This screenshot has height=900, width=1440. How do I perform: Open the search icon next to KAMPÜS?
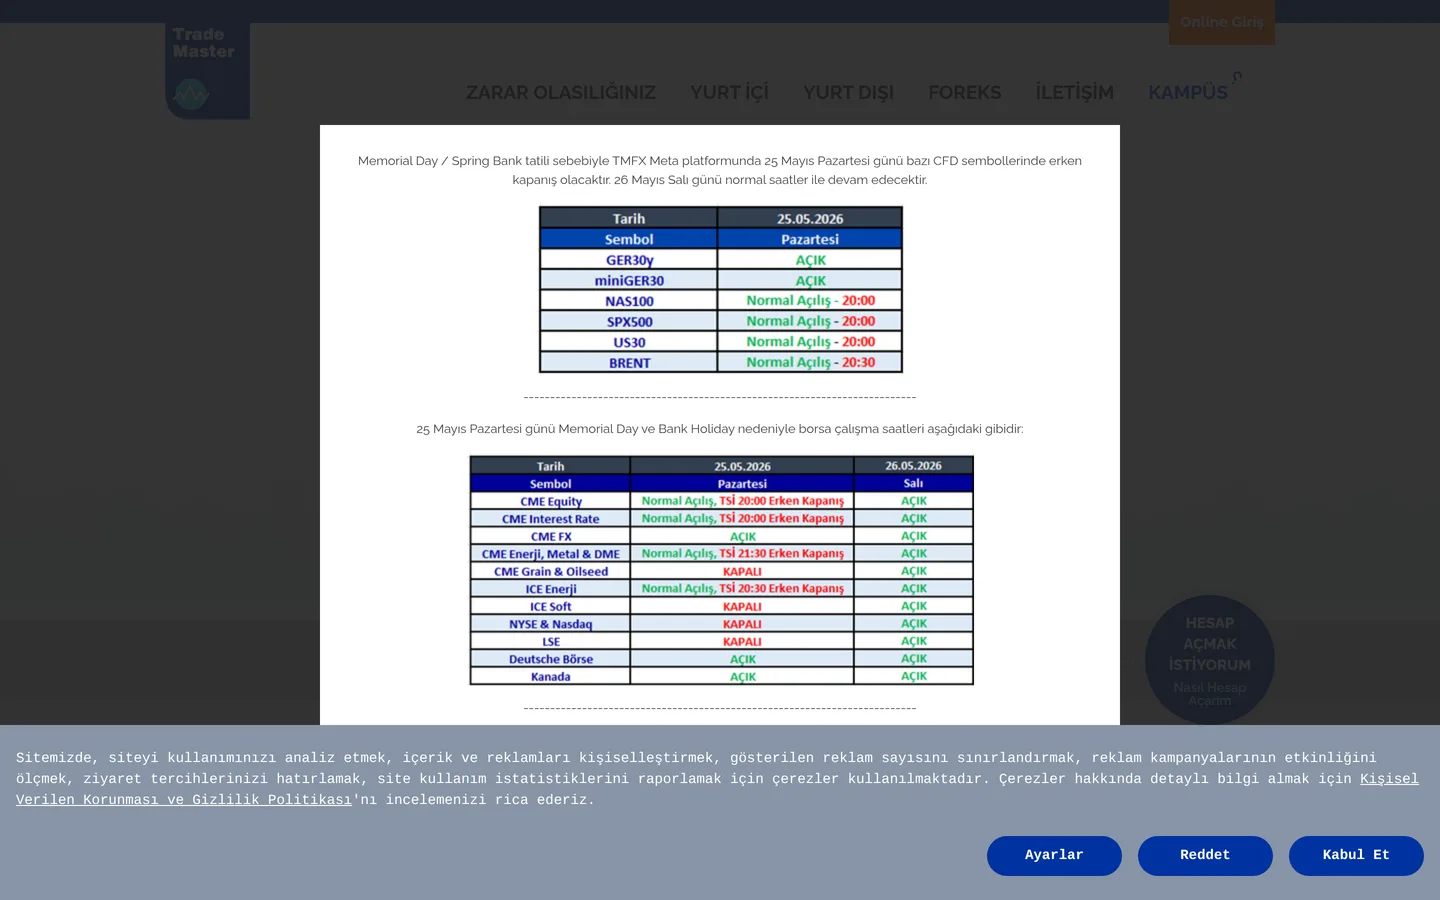pos(1238,76)
